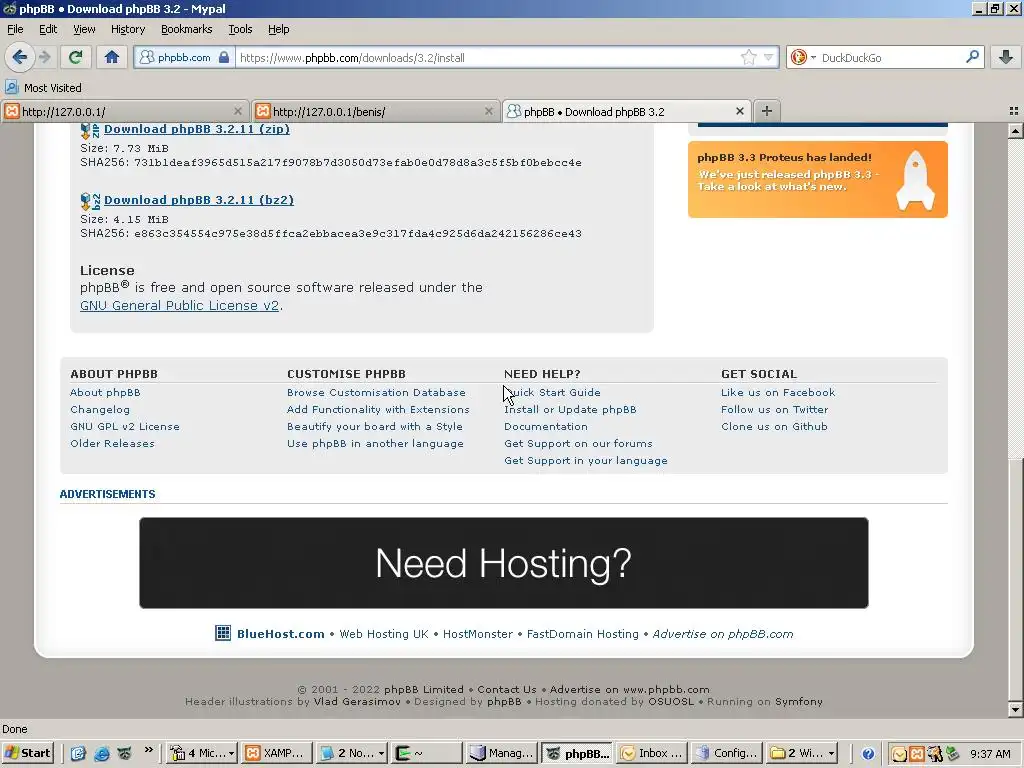Click the bz2 package download icon

point(89,201)
